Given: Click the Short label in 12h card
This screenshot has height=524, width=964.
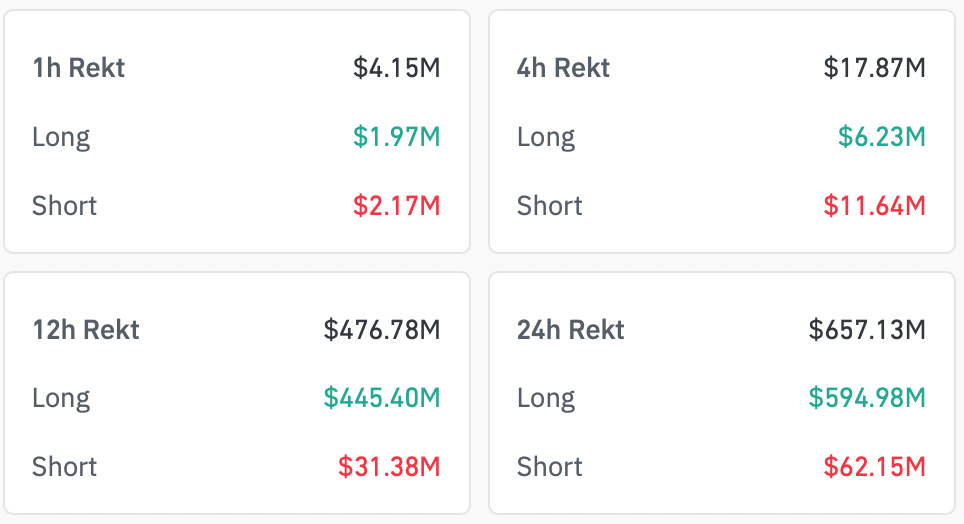Looking at the screenshot, I should (x=65, y=467).
